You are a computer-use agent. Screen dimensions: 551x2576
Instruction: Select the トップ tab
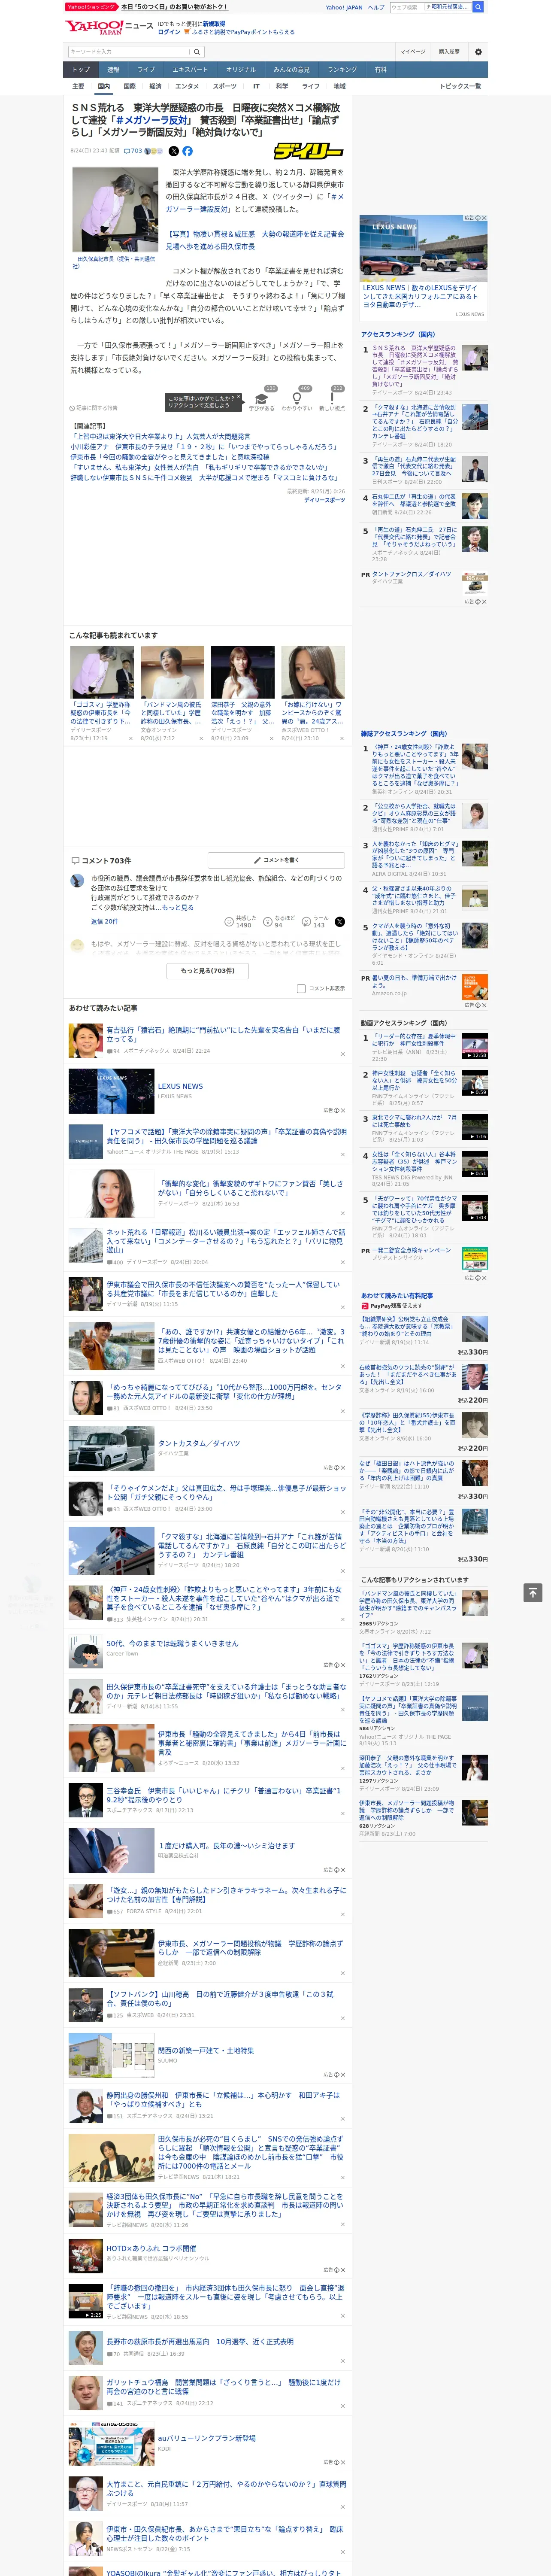(81, 69)
